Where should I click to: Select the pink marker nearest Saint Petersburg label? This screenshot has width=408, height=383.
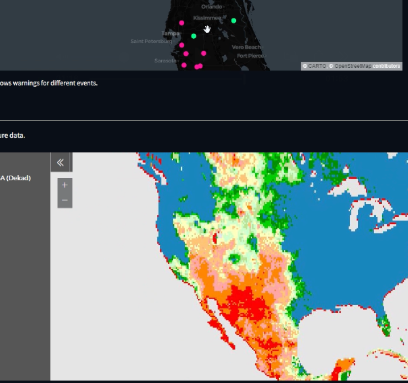pos(182,45)
